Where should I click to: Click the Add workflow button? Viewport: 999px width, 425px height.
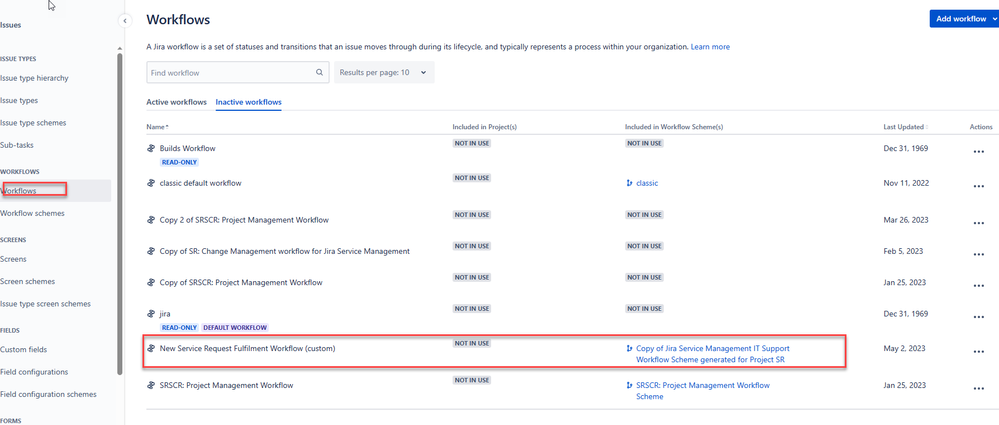[x=961, y=18]
